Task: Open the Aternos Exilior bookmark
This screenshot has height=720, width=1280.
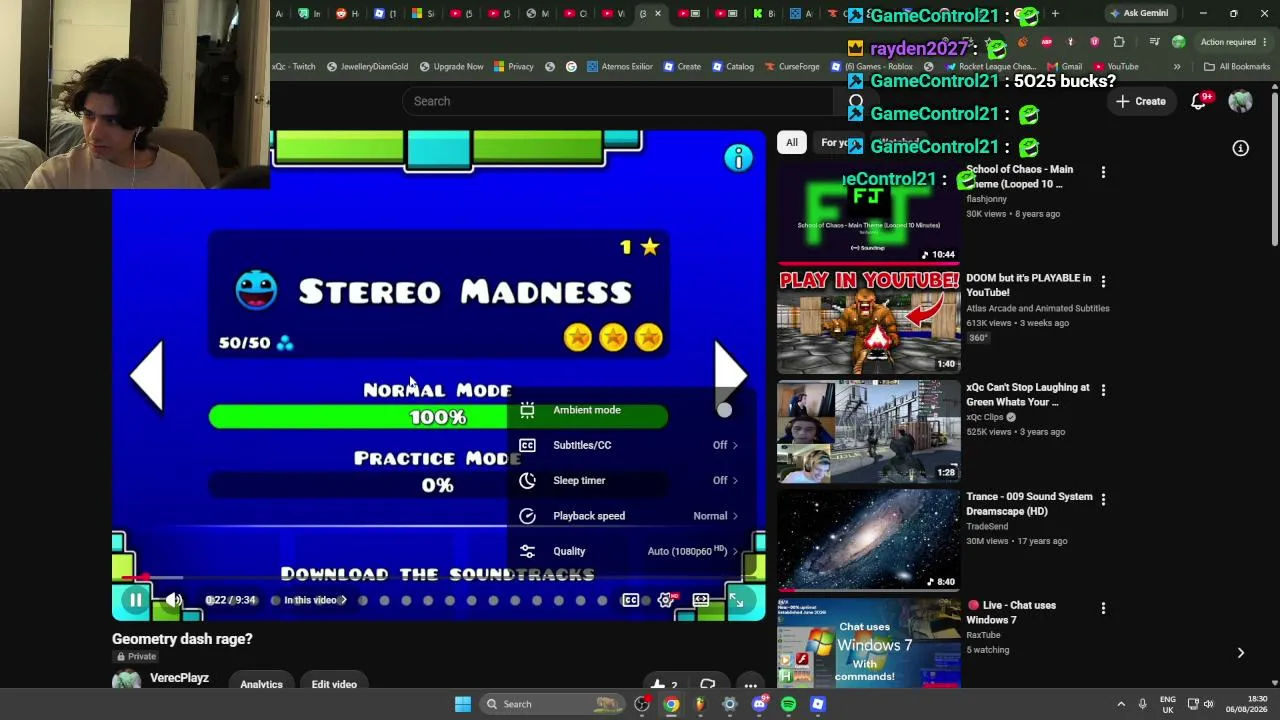Action: [620, 67]
